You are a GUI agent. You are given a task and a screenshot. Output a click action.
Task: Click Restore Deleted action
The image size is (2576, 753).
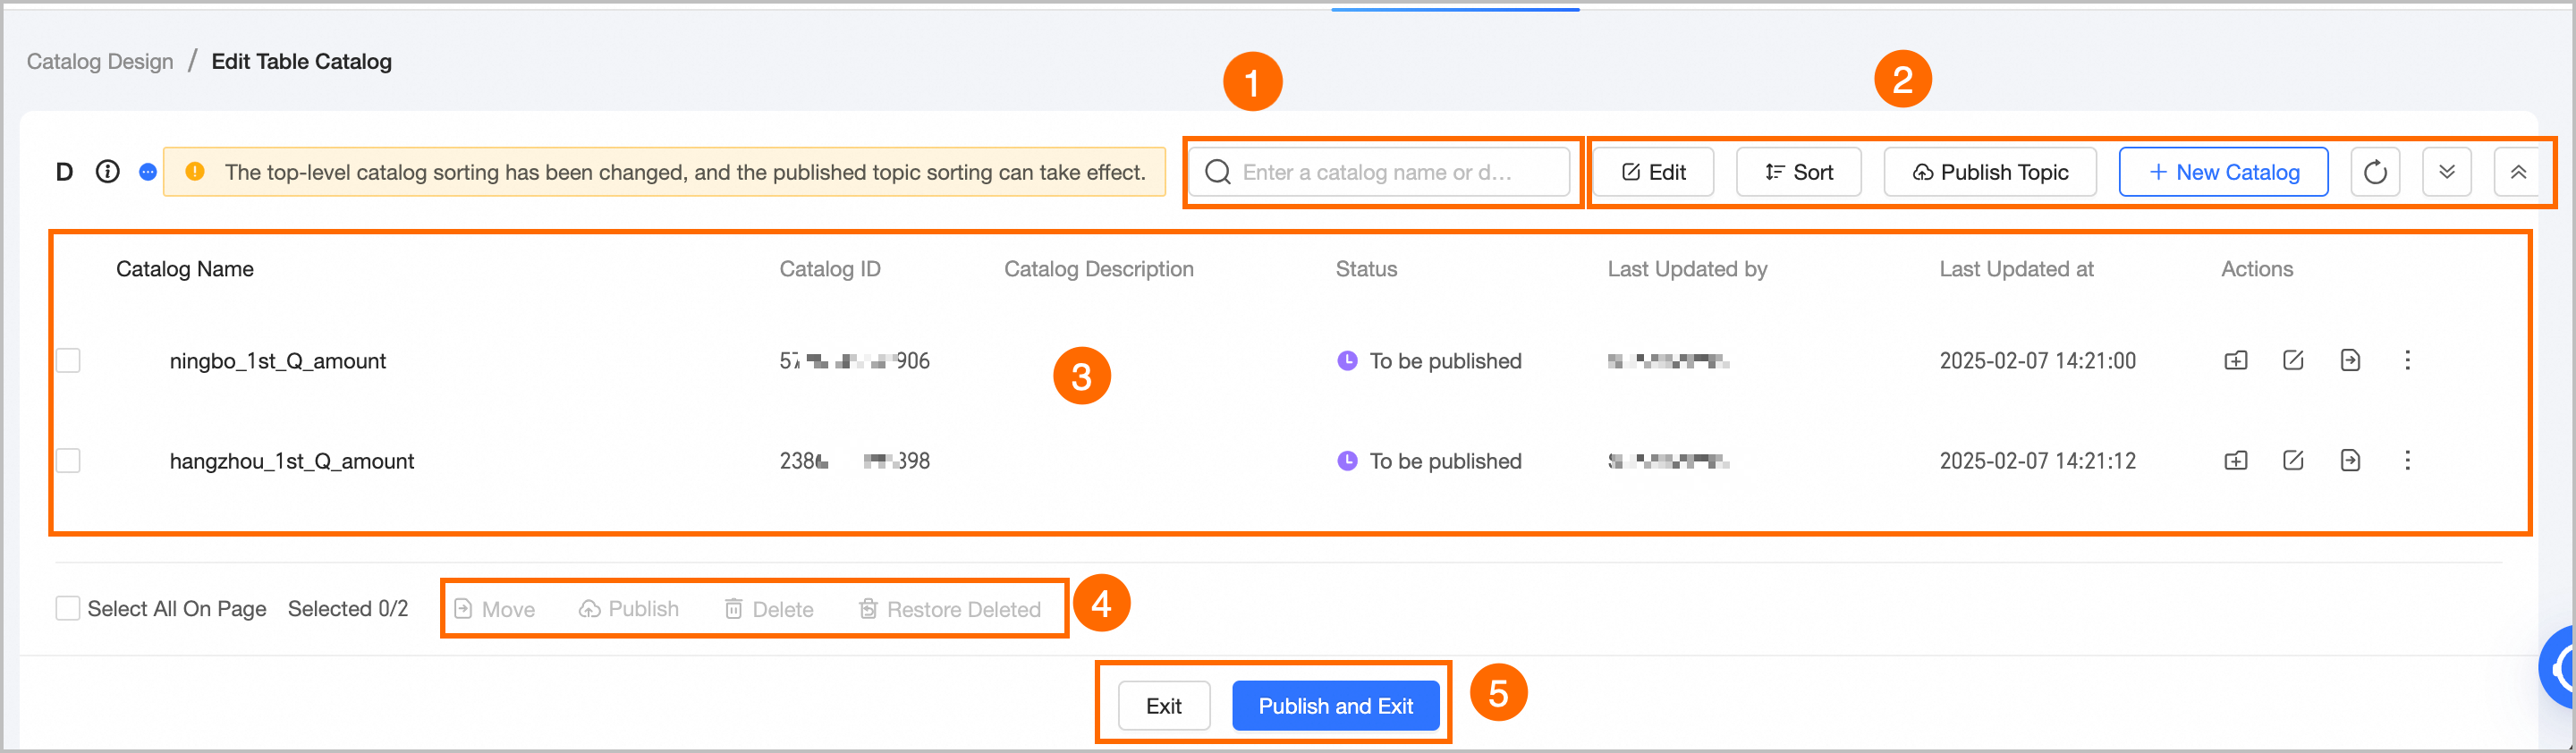pyautogui.click(x=950, y=609)
